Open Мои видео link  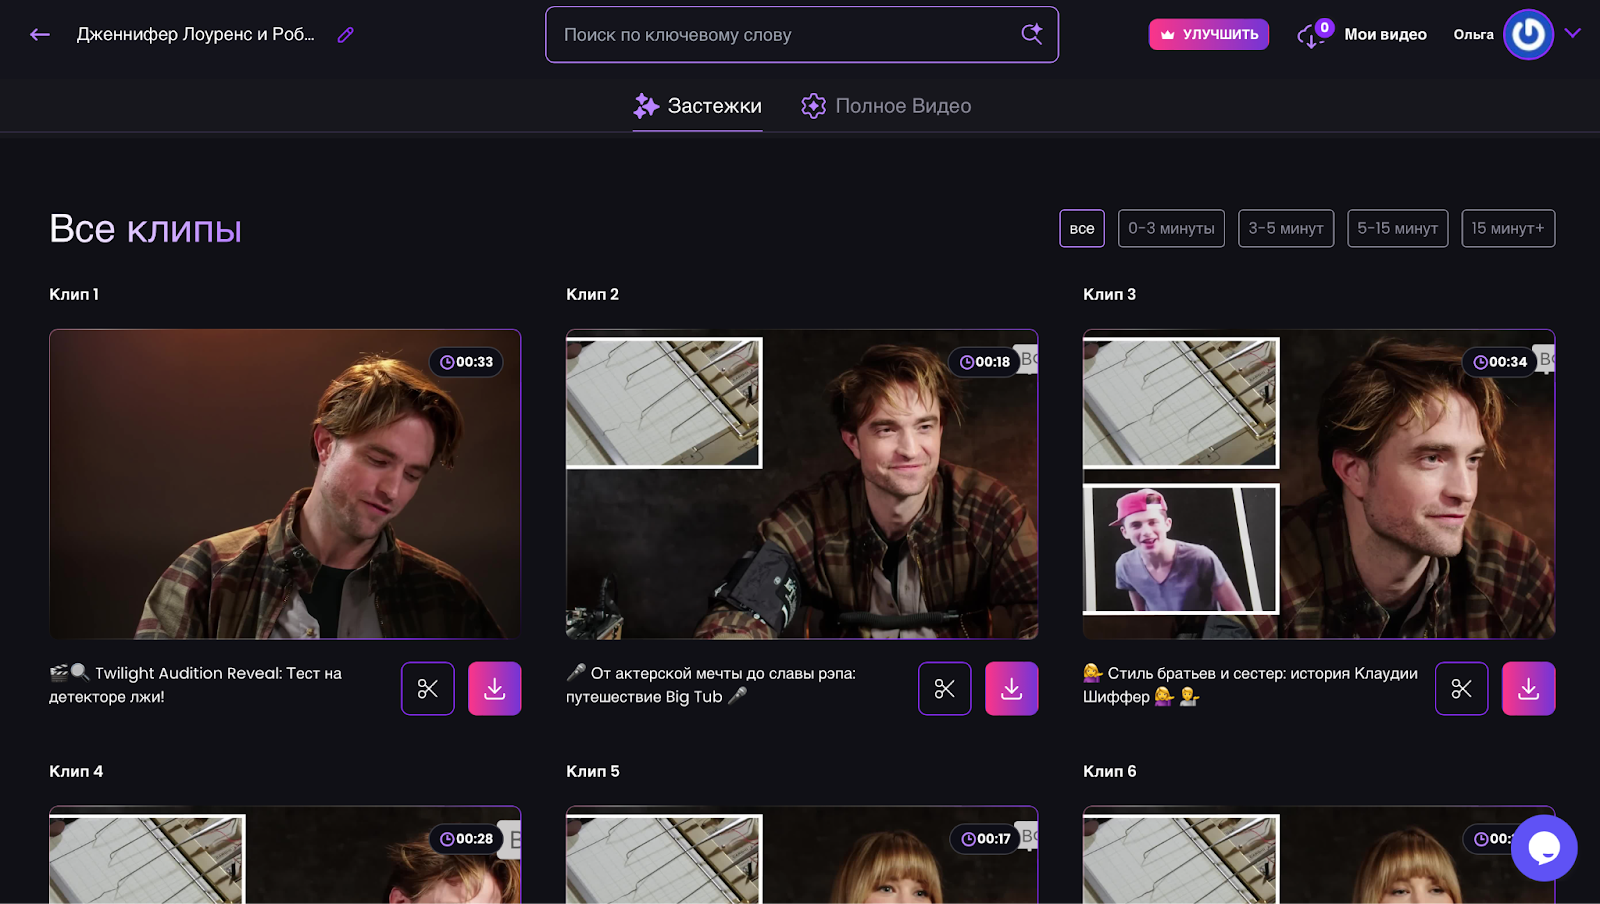[x=1385, y=35]
